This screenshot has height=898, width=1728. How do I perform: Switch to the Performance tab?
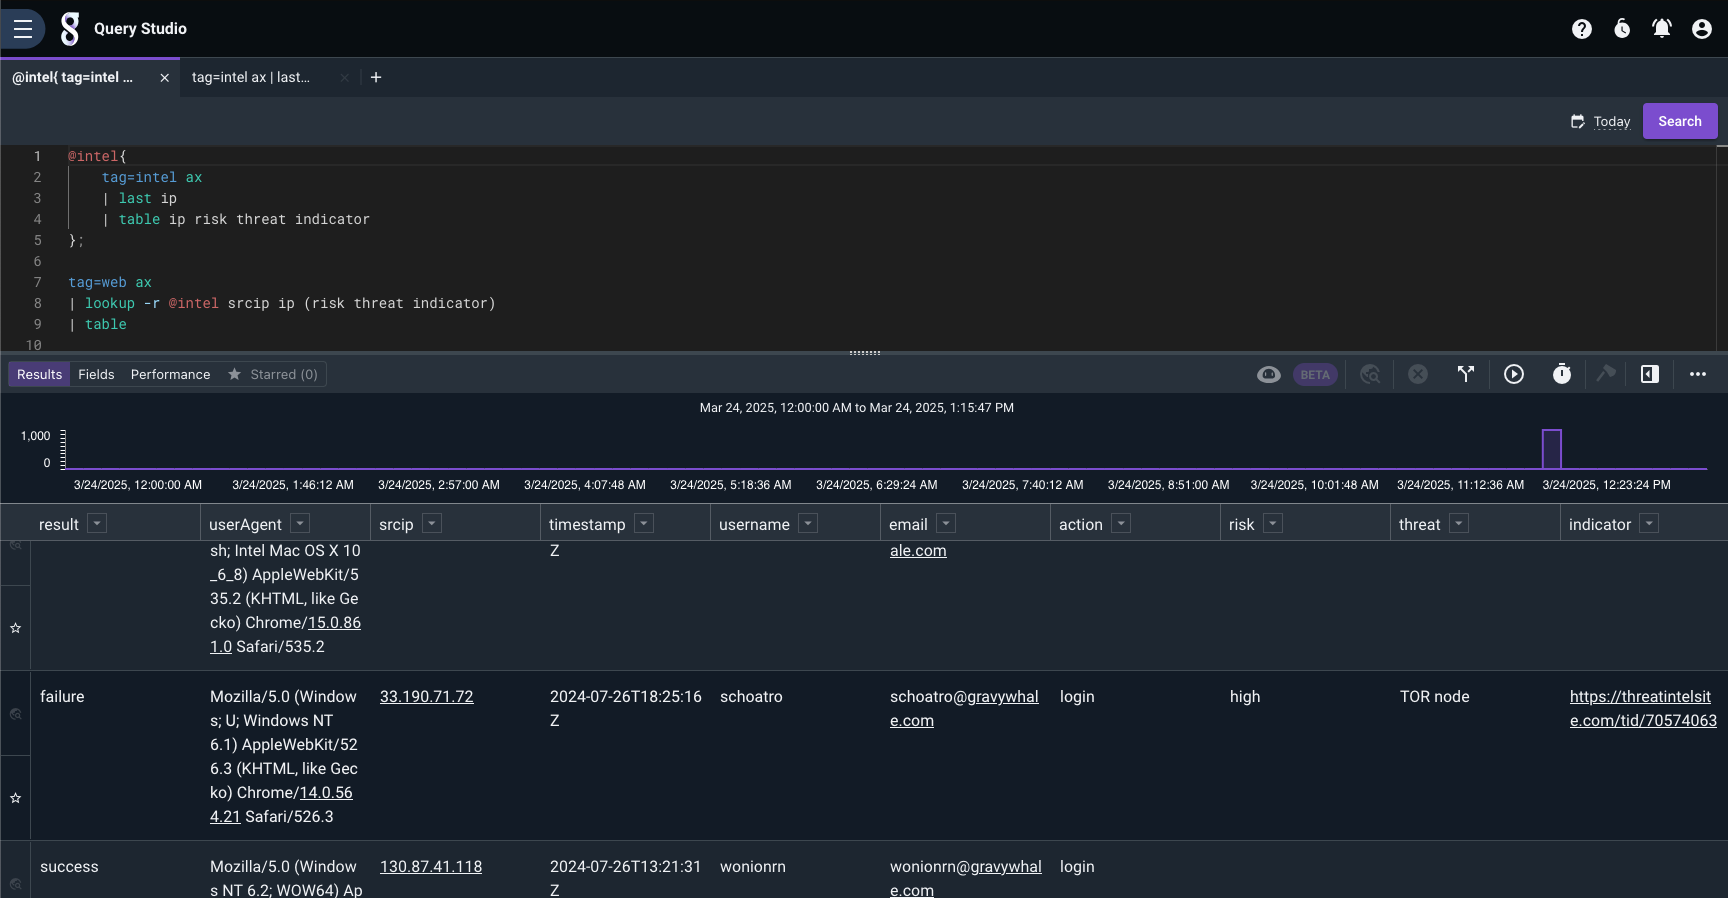[171, 374]
